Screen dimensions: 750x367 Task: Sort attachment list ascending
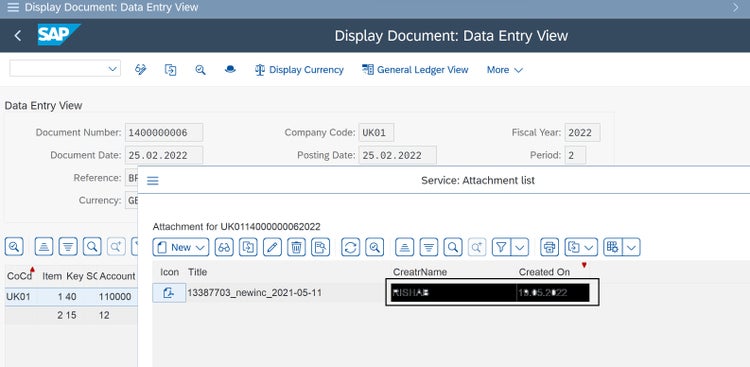405,247
